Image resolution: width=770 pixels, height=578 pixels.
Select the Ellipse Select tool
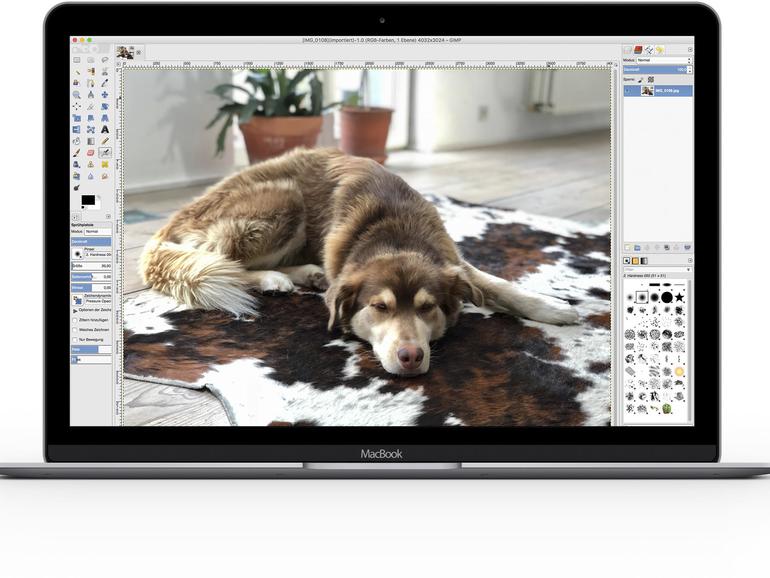click(x=91, y=60)
